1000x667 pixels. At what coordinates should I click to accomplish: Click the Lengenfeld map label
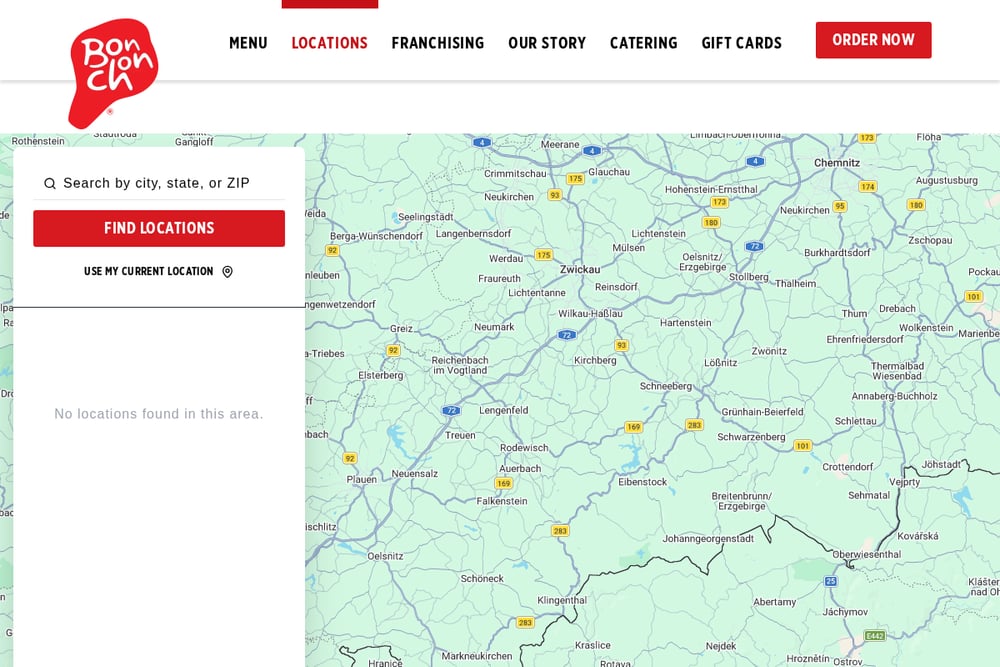click(503, 411)
